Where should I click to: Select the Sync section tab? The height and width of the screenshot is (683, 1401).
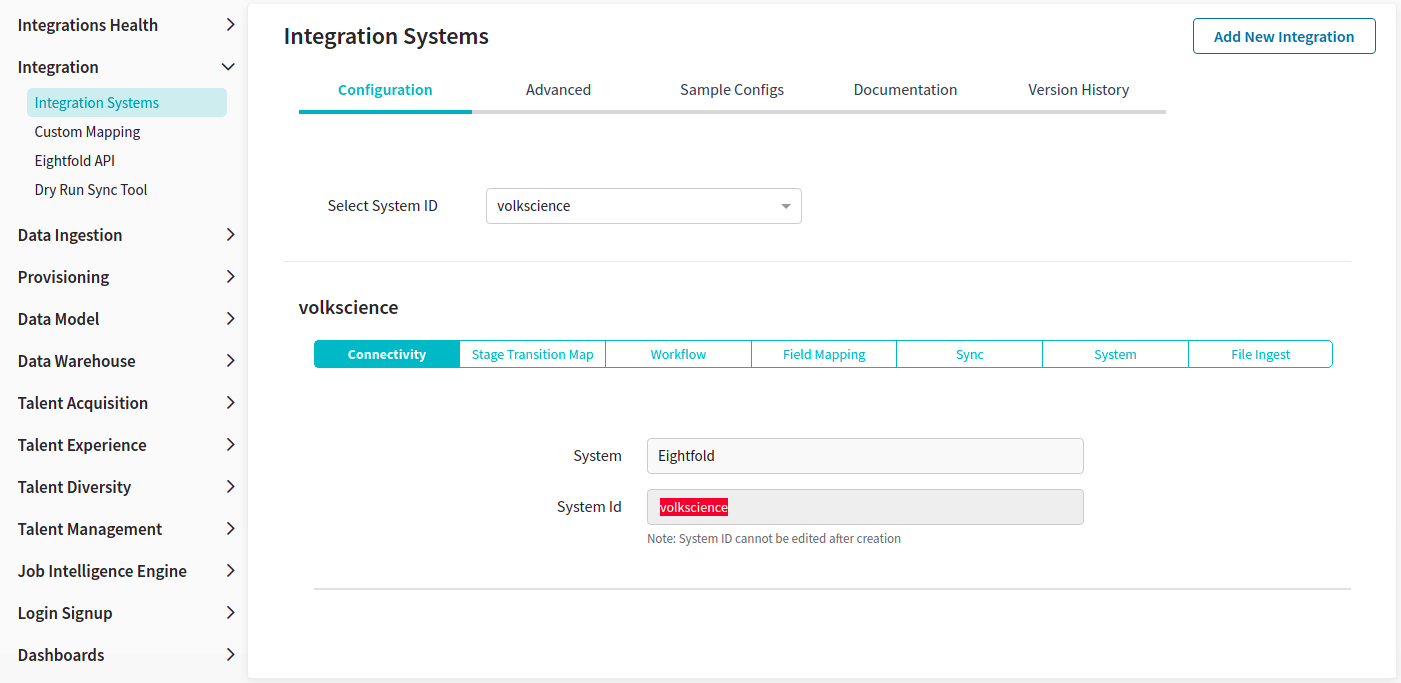(x=970, y=354)
